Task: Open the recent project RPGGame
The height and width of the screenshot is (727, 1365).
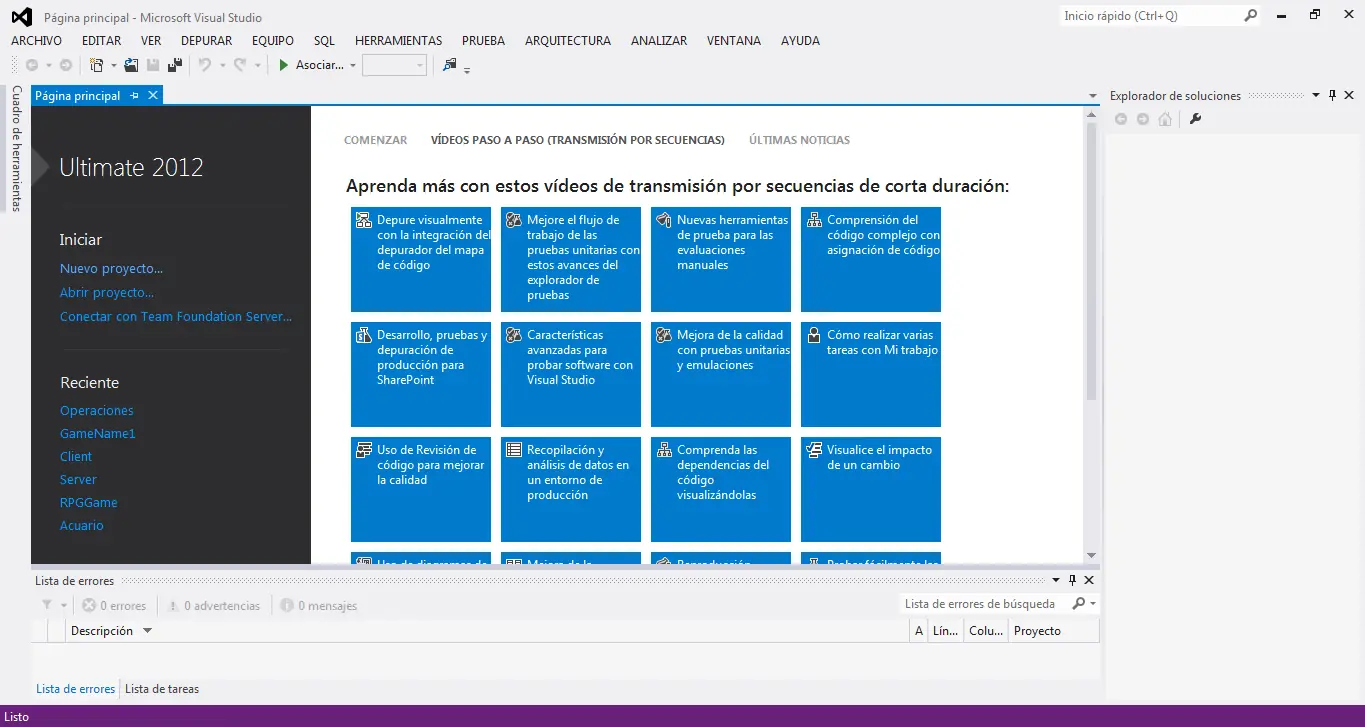Action: pyautogui.click(x=89, y=503)
